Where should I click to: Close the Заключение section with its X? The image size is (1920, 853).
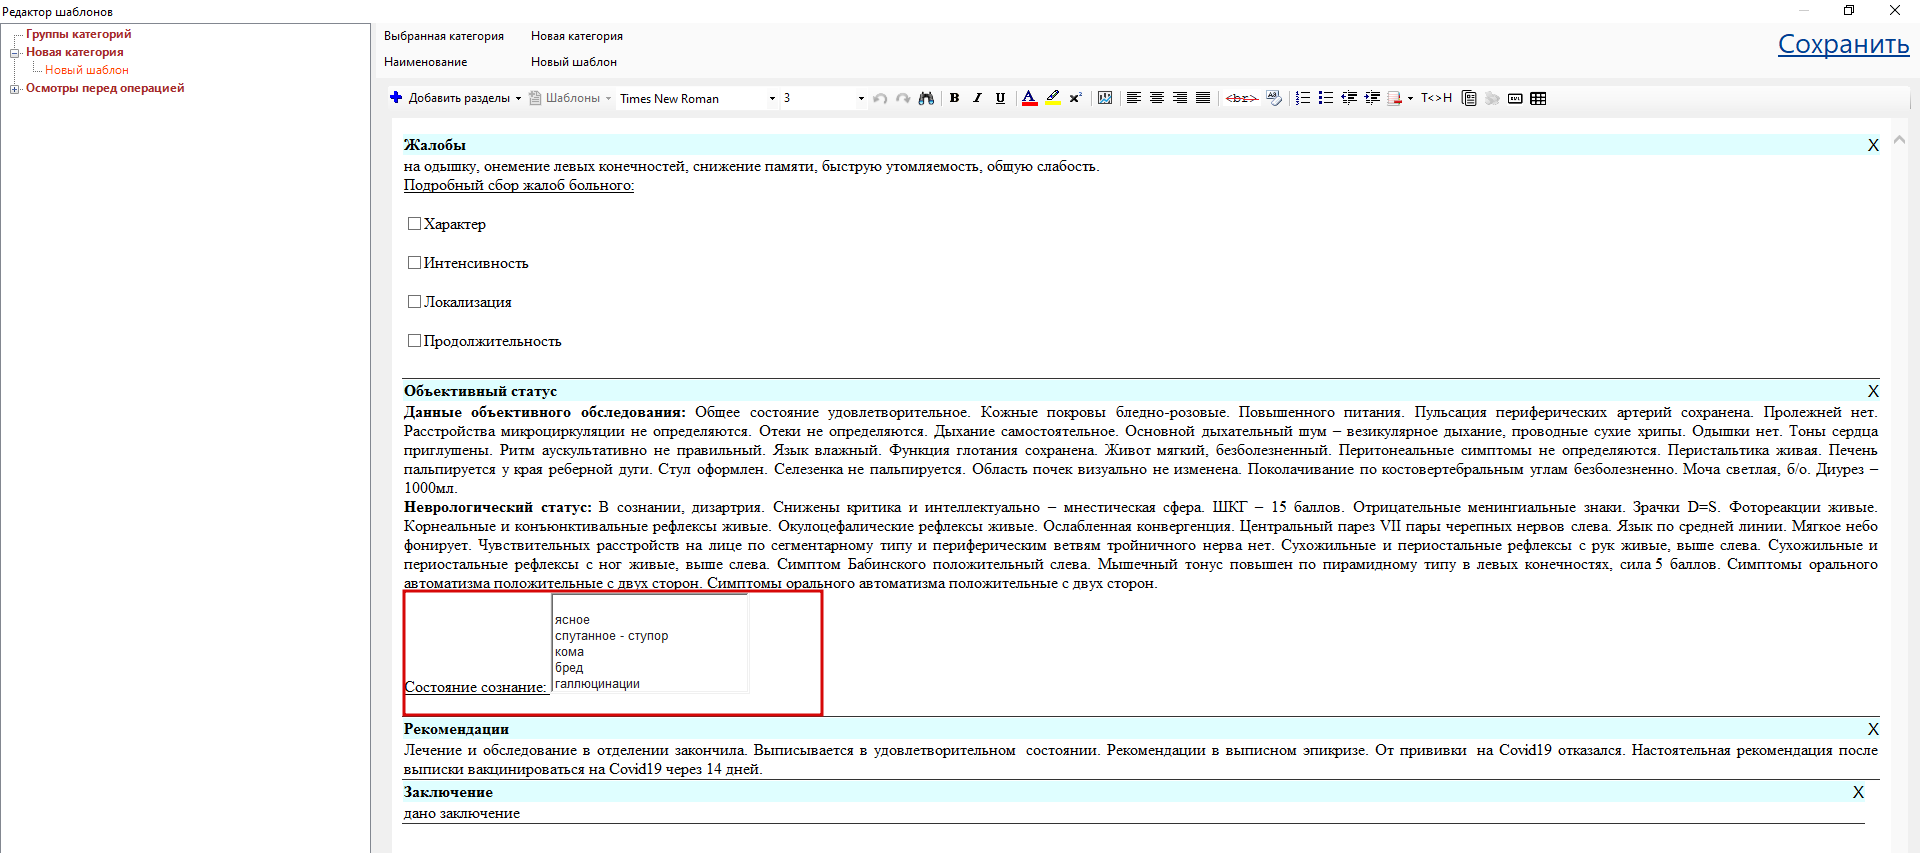point(1858,793)
